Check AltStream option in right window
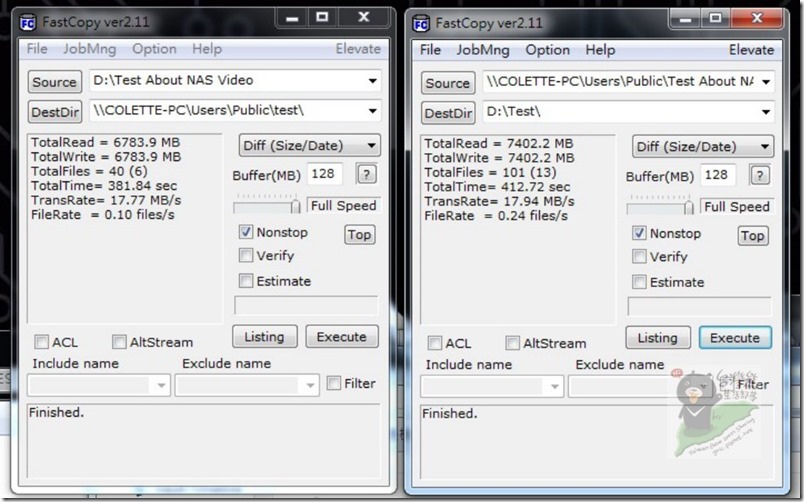 tap(512, 343)
